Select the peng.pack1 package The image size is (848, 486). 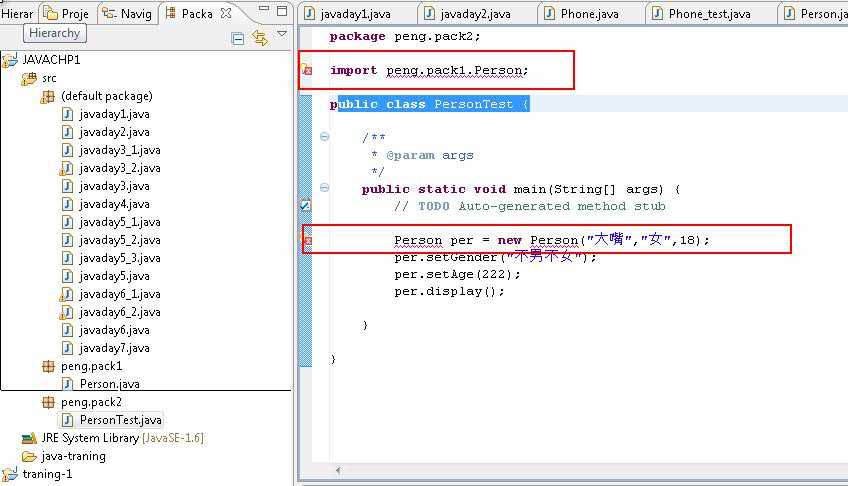(x=91, y=366)
